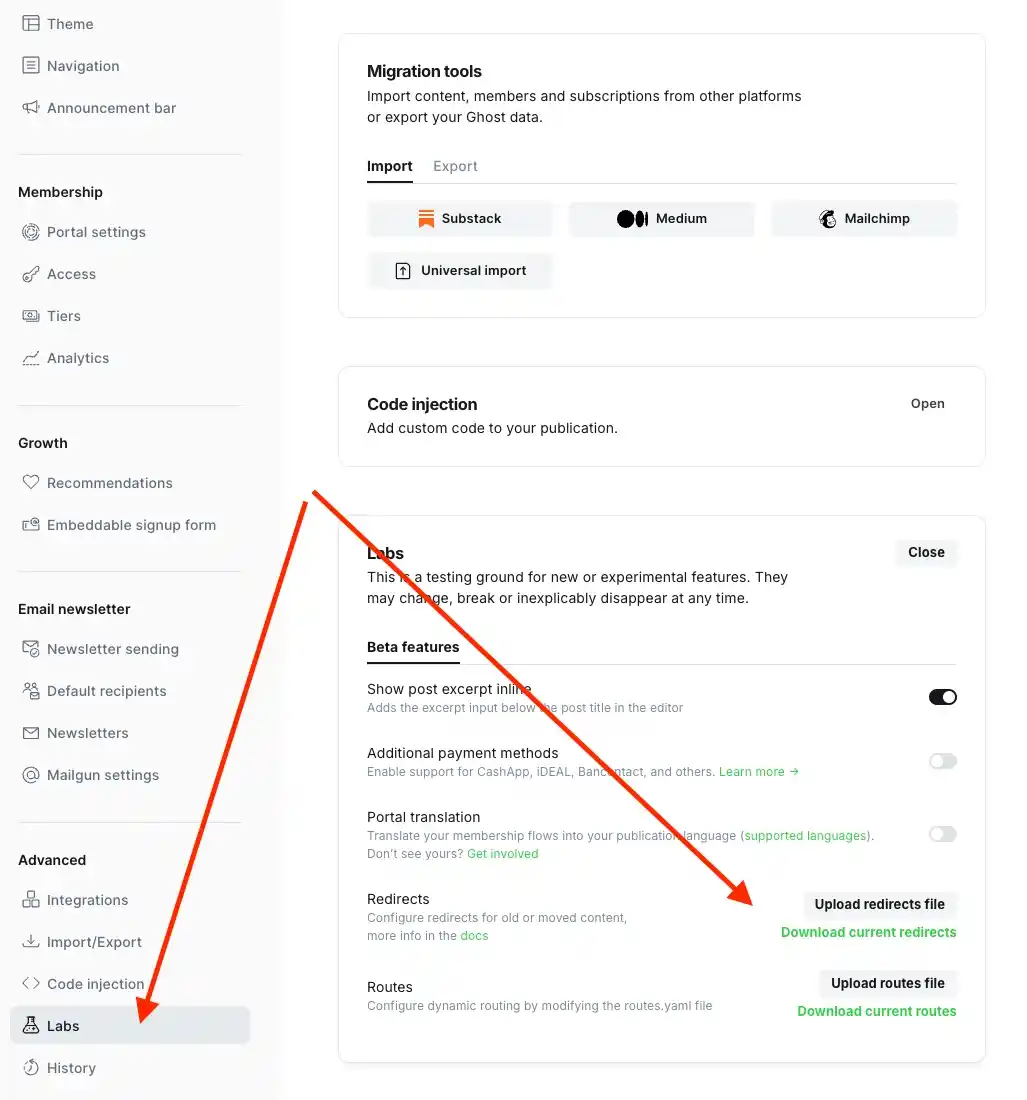Turn on the Portal translation toggle
The height and width of the screenshot is (1100, 1027).
[941, 834]
